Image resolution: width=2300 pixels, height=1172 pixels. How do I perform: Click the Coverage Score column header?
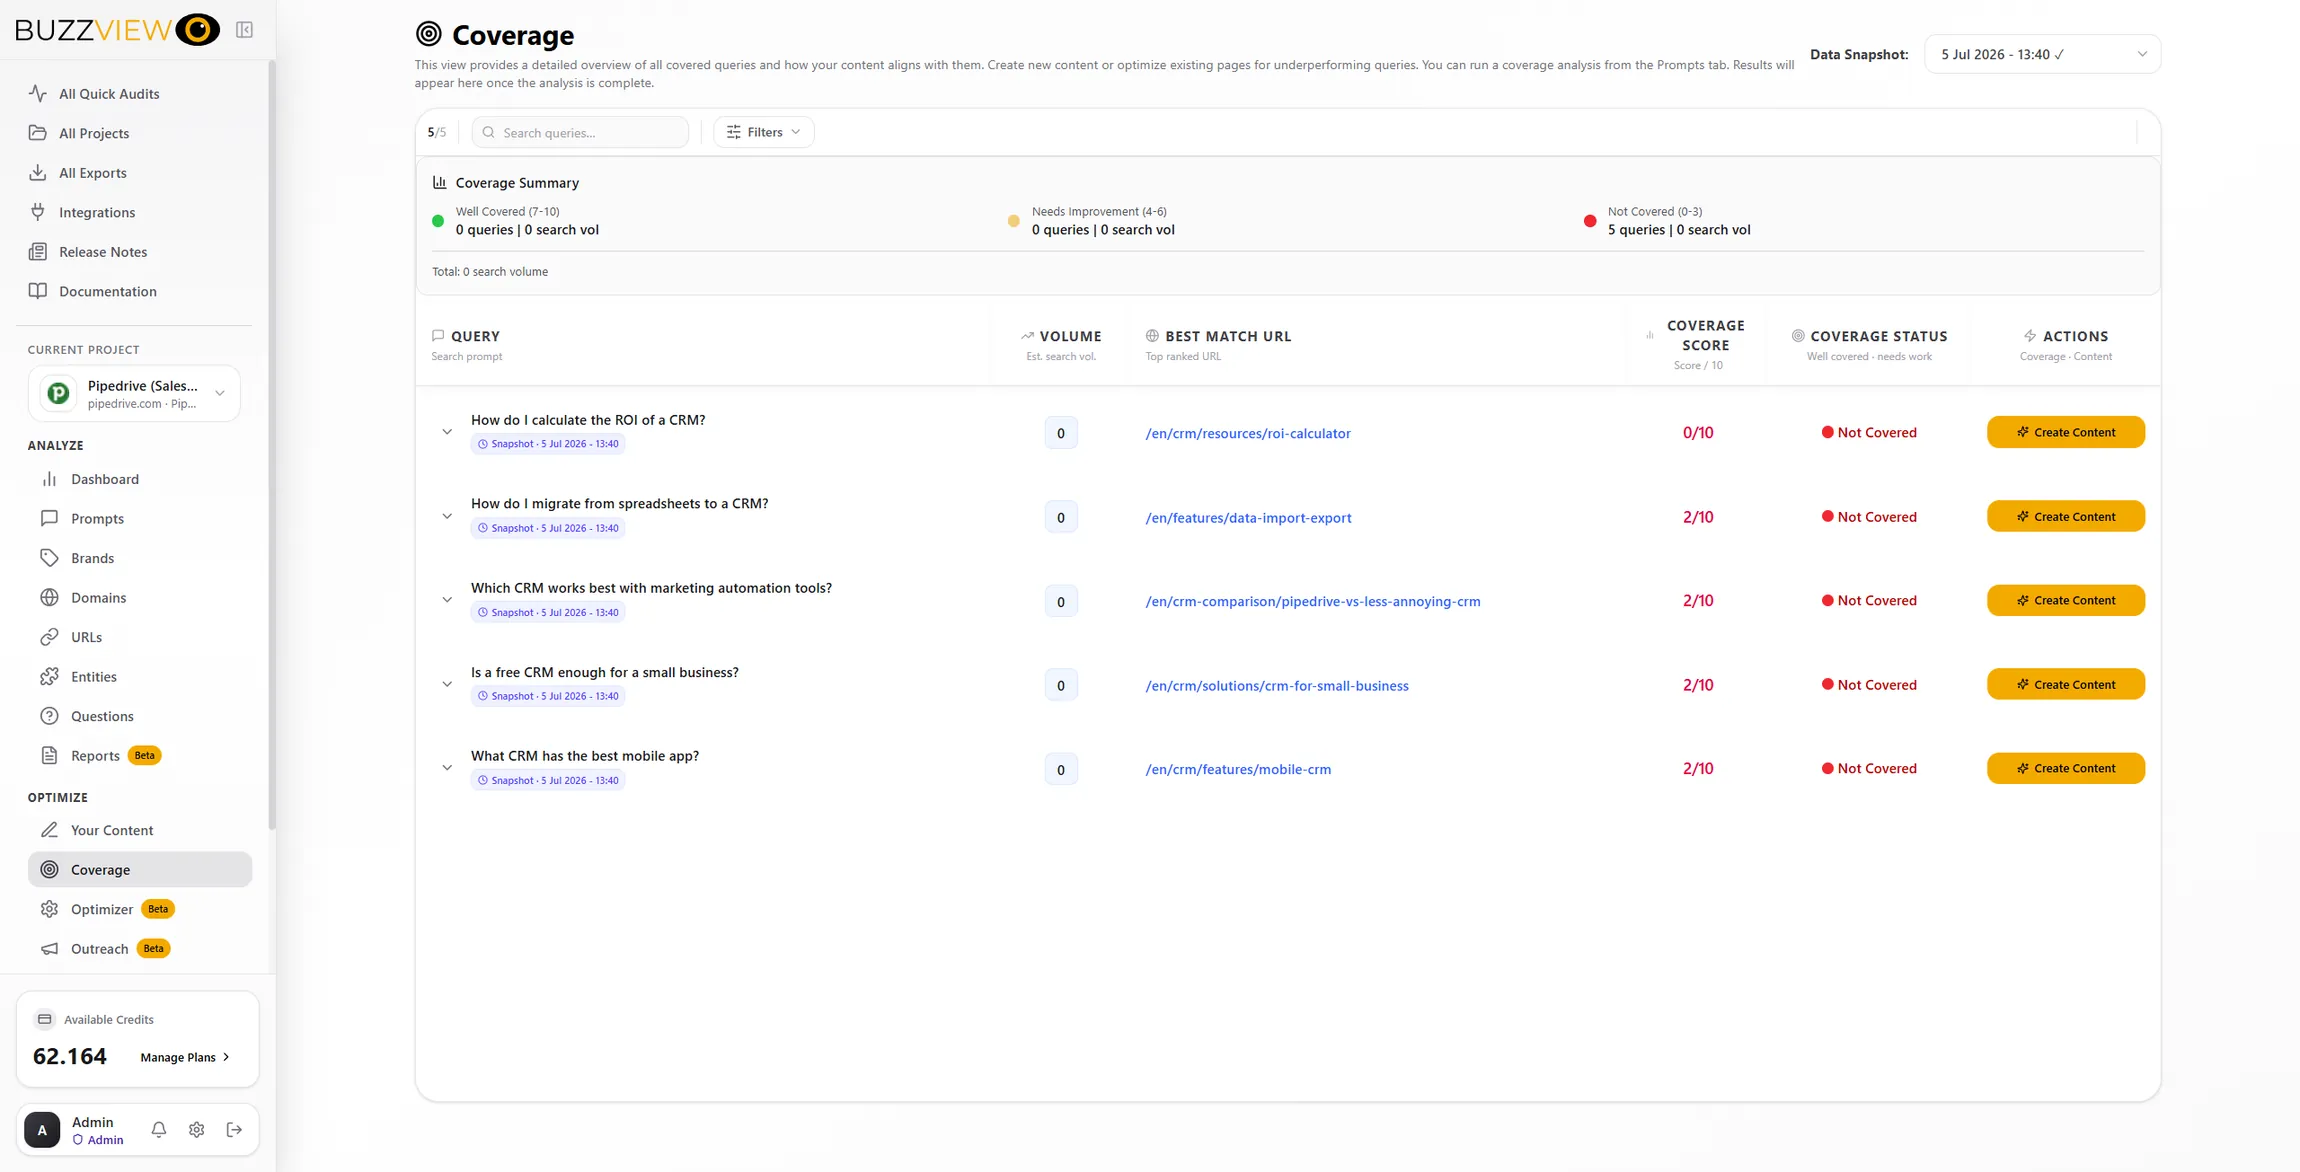coord(1698,345)
